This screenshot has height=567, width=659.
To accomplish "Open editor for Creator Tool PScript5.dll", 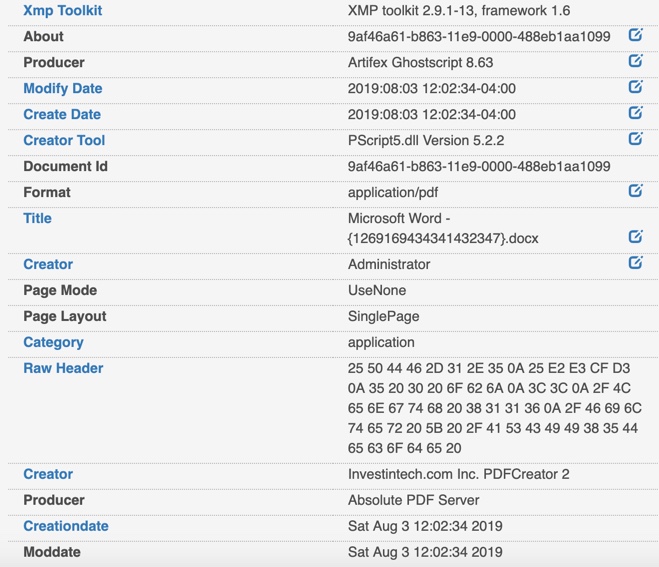I will 635,139.
